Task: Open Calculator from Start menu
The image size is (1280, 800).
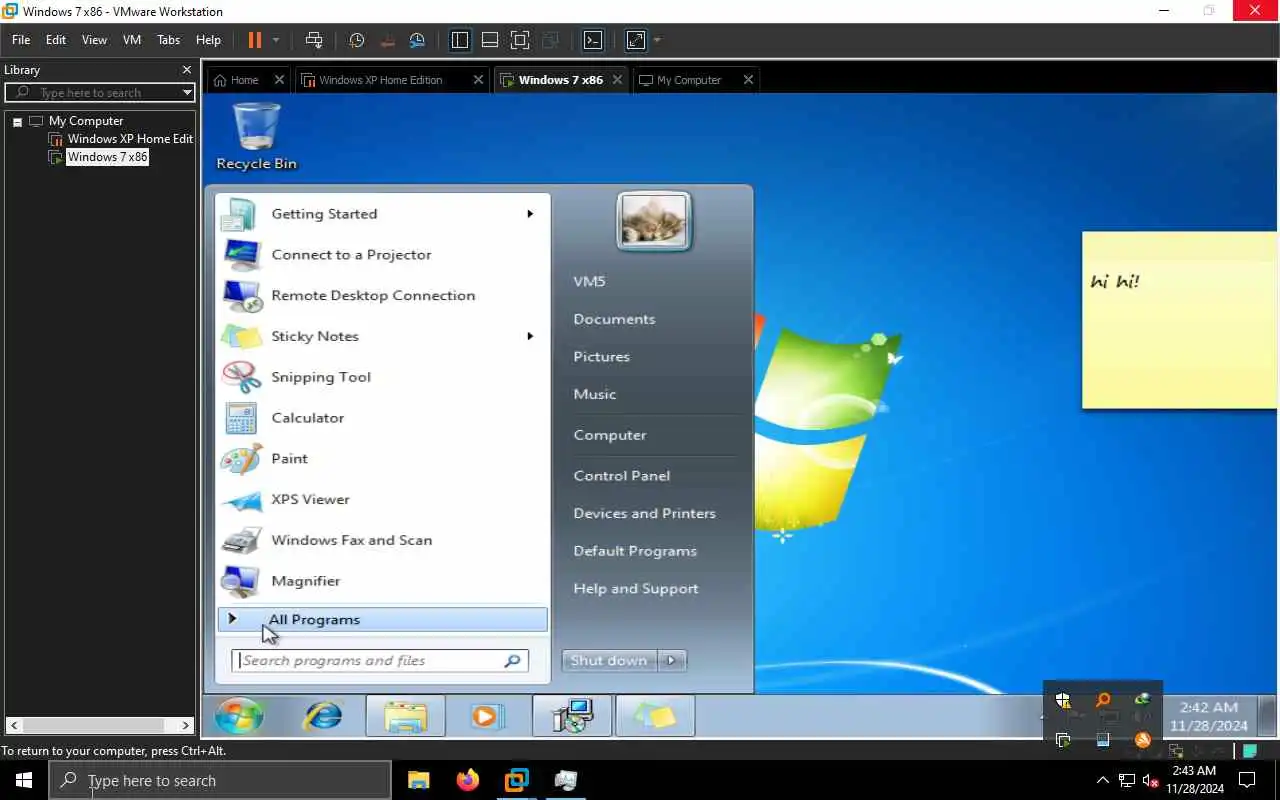Action: (382, 418)
